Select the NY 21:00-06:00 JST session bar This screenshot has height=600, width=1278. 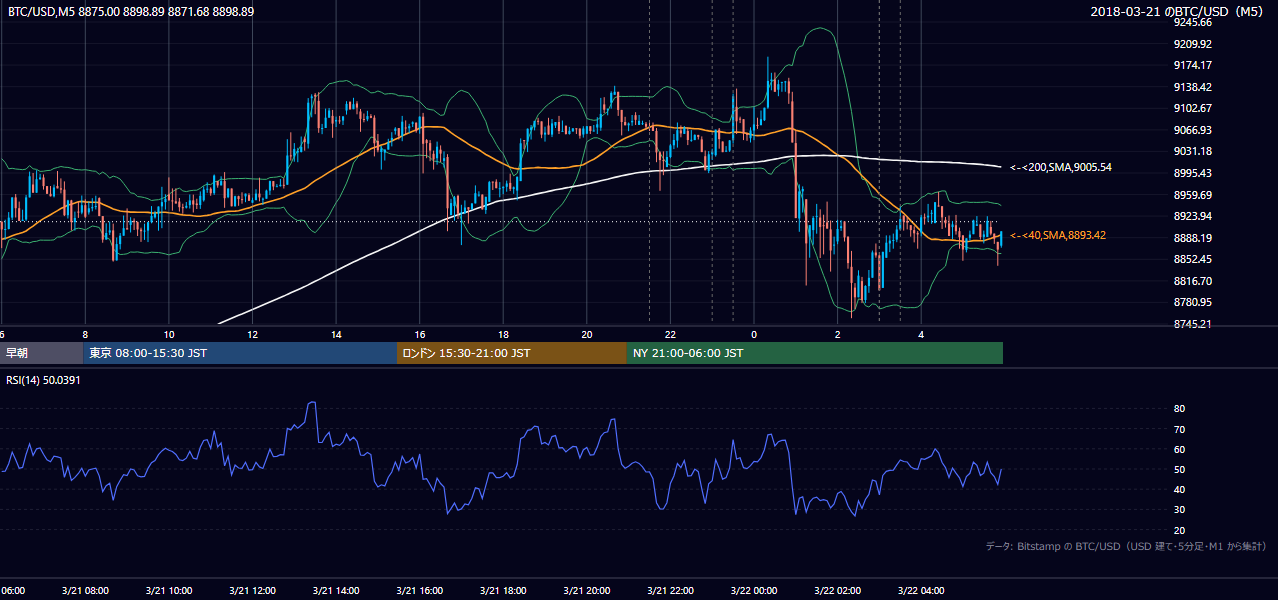(815, 353)
